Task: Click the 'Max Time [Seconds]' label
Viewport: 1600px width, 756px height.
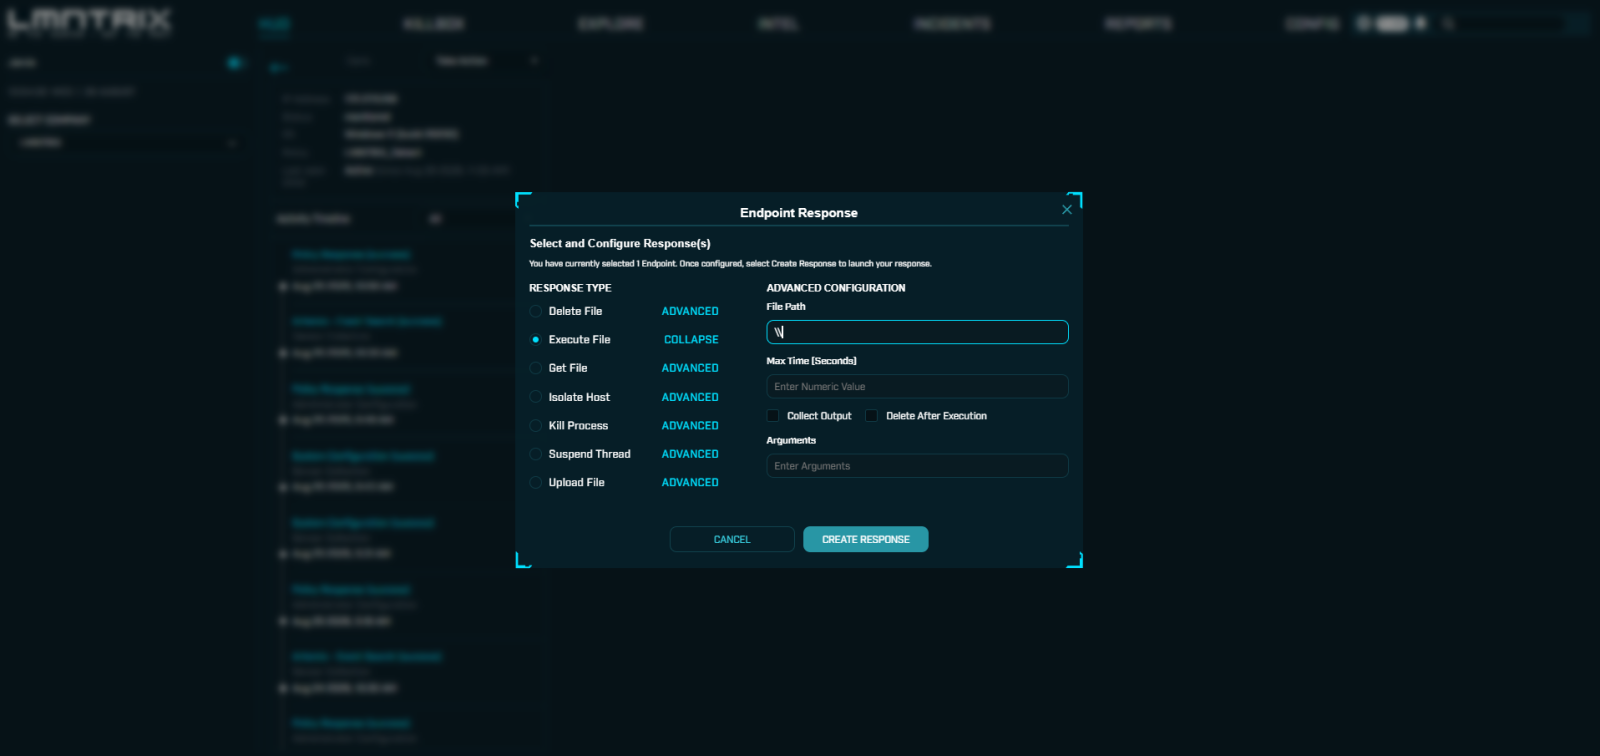Action: click(812, 361)
